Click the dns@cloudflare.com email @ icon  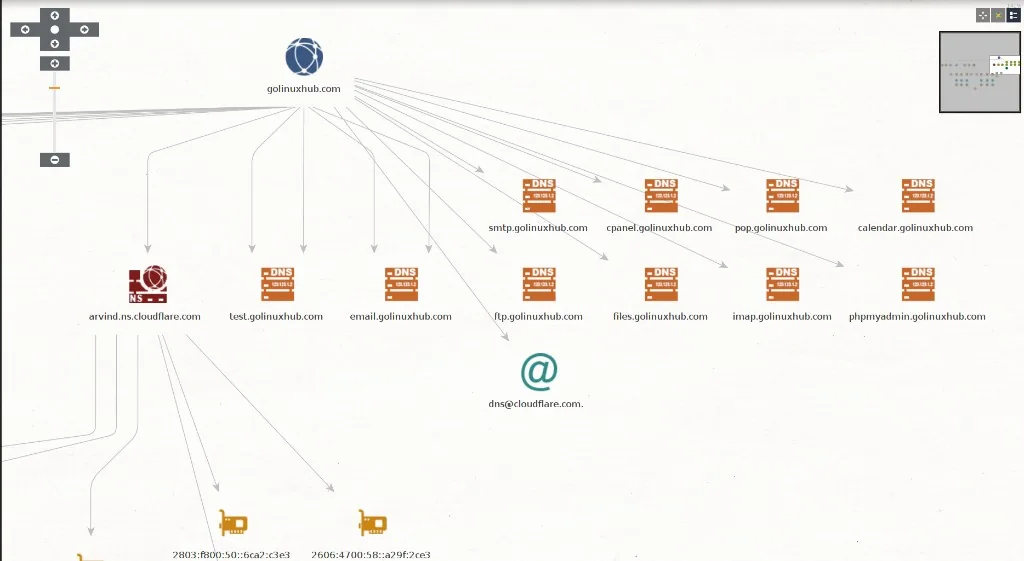[x=539, y=372]
